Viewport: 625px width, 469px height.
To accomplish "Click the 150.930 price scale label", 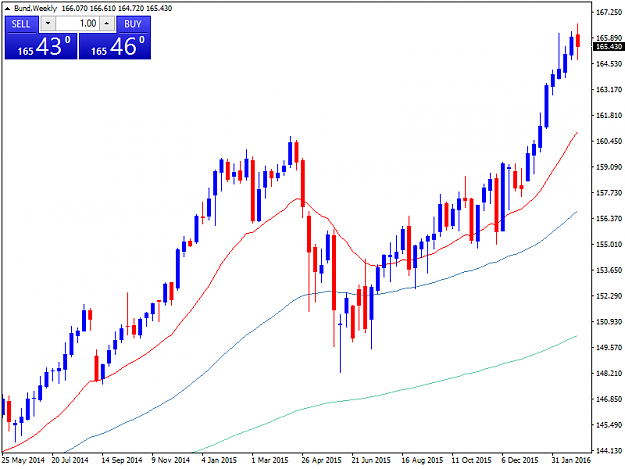I will point(609,322).
